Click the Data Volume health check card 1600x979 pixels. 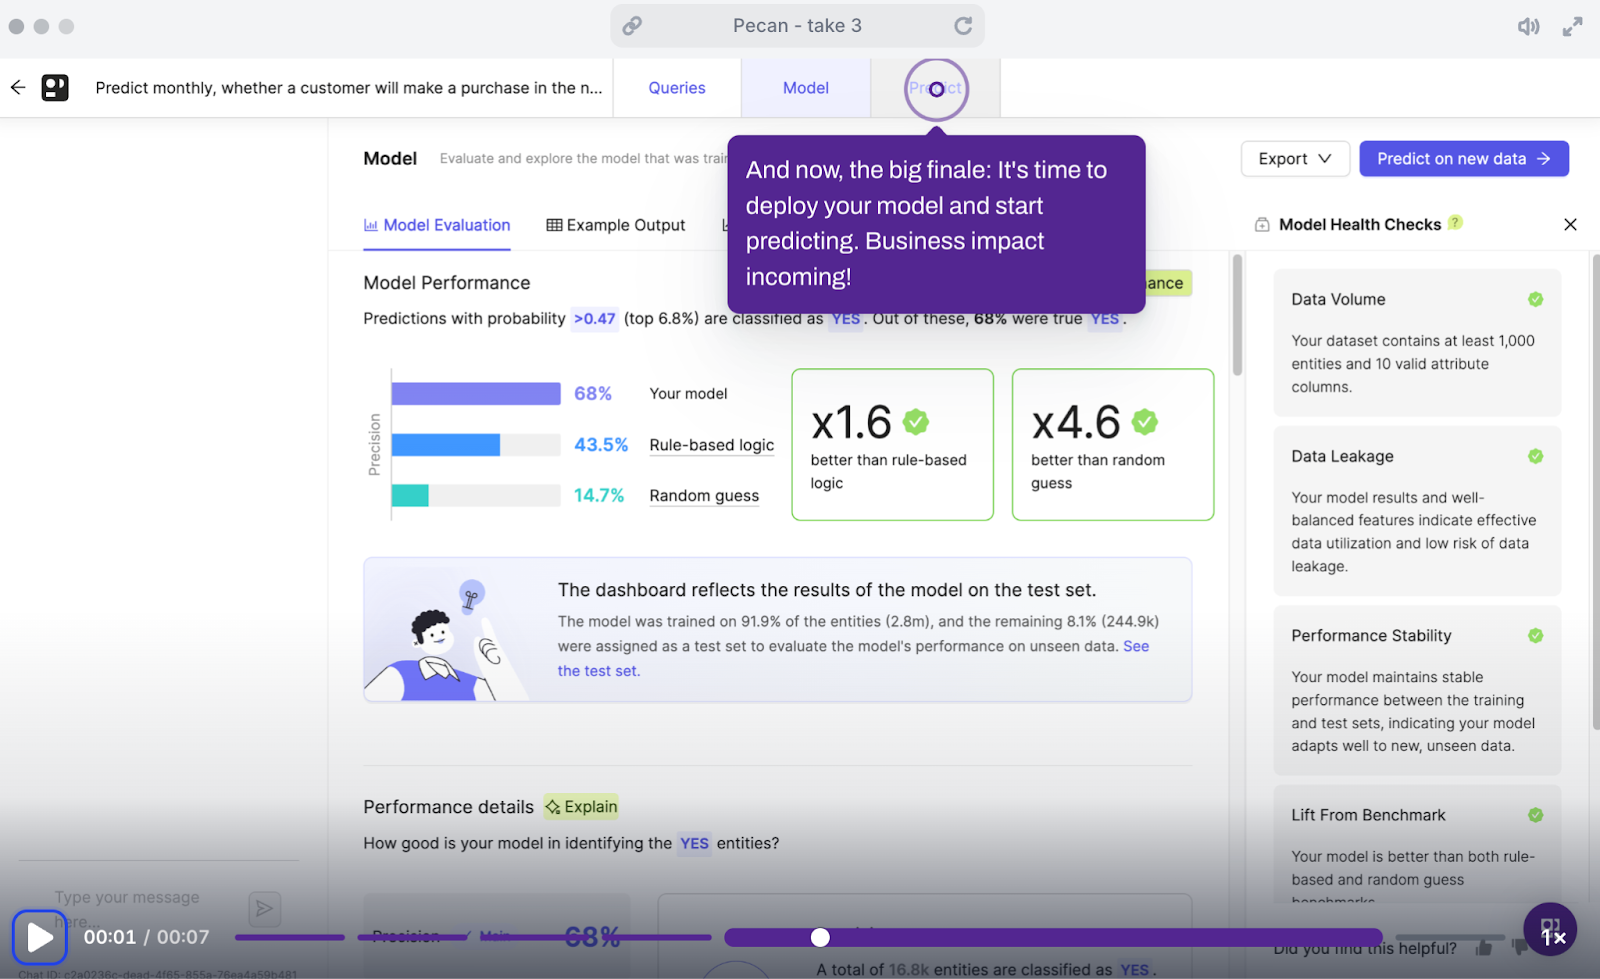coord(1417,342)
